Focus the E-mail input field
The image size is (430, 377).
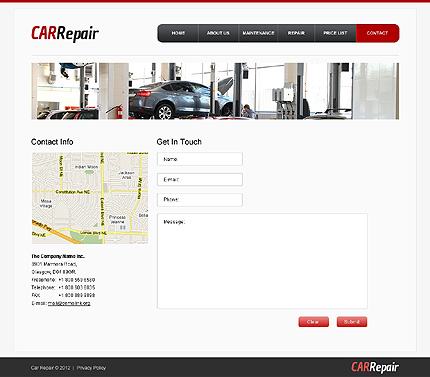pos(200,179)
